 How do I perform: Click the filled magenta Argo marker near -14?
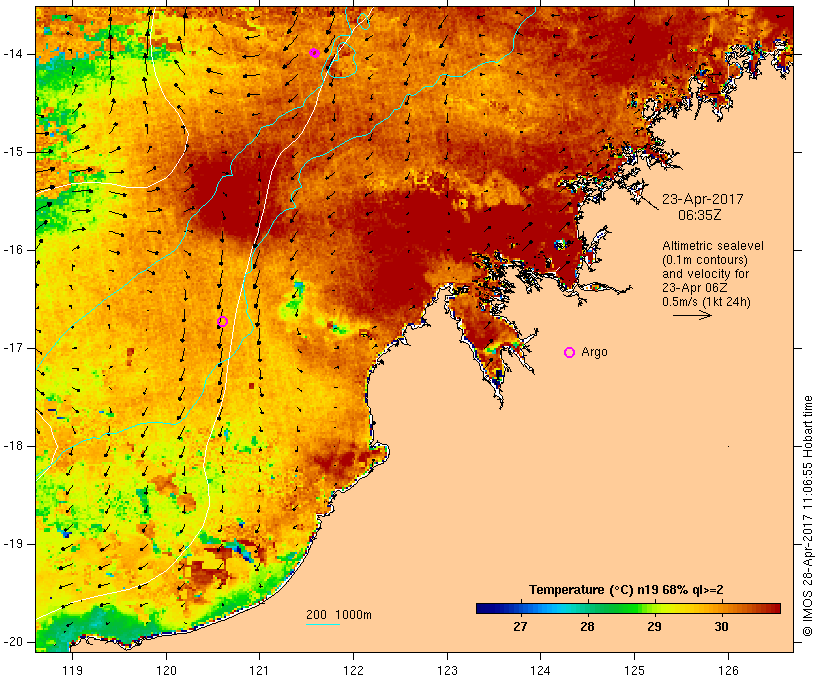coord(314,53)
